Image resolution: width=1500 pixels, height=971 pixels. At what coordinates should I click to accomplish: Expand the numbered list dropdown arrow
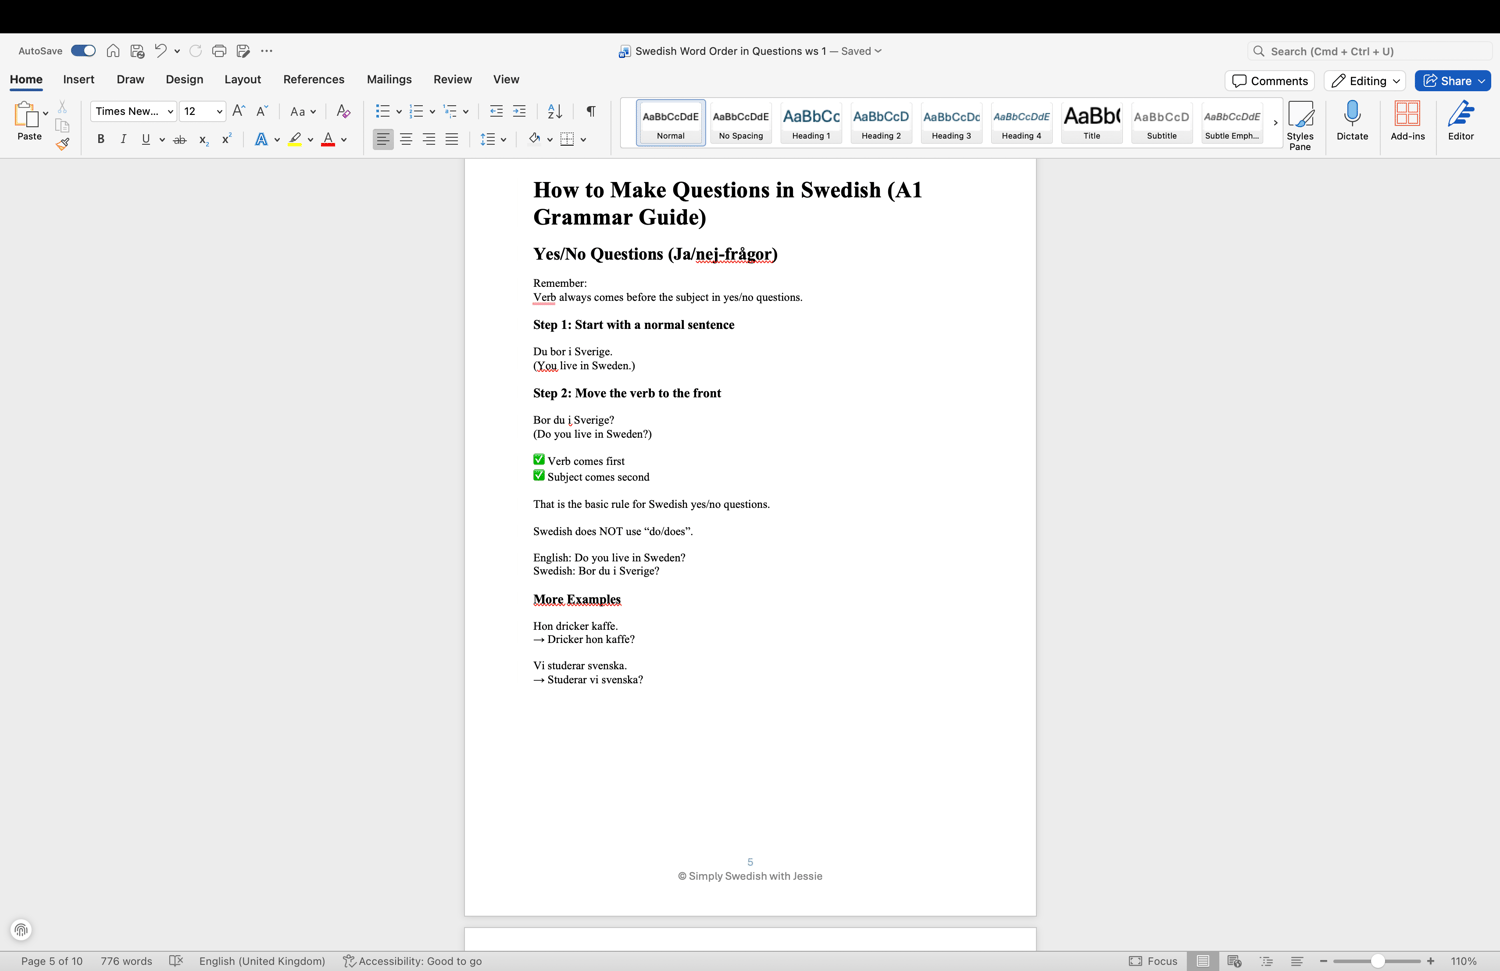click(x=432, y=112)
